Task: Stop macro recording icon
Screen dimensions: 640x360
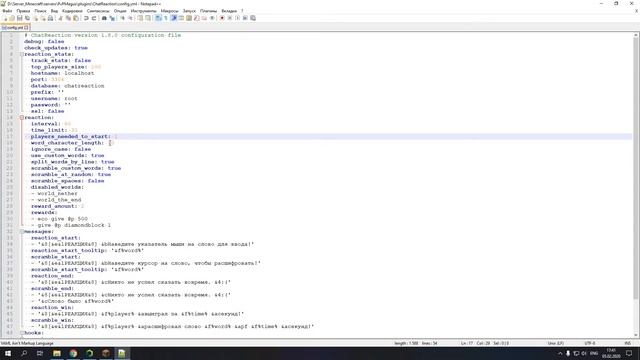Action: pos(230,18)
